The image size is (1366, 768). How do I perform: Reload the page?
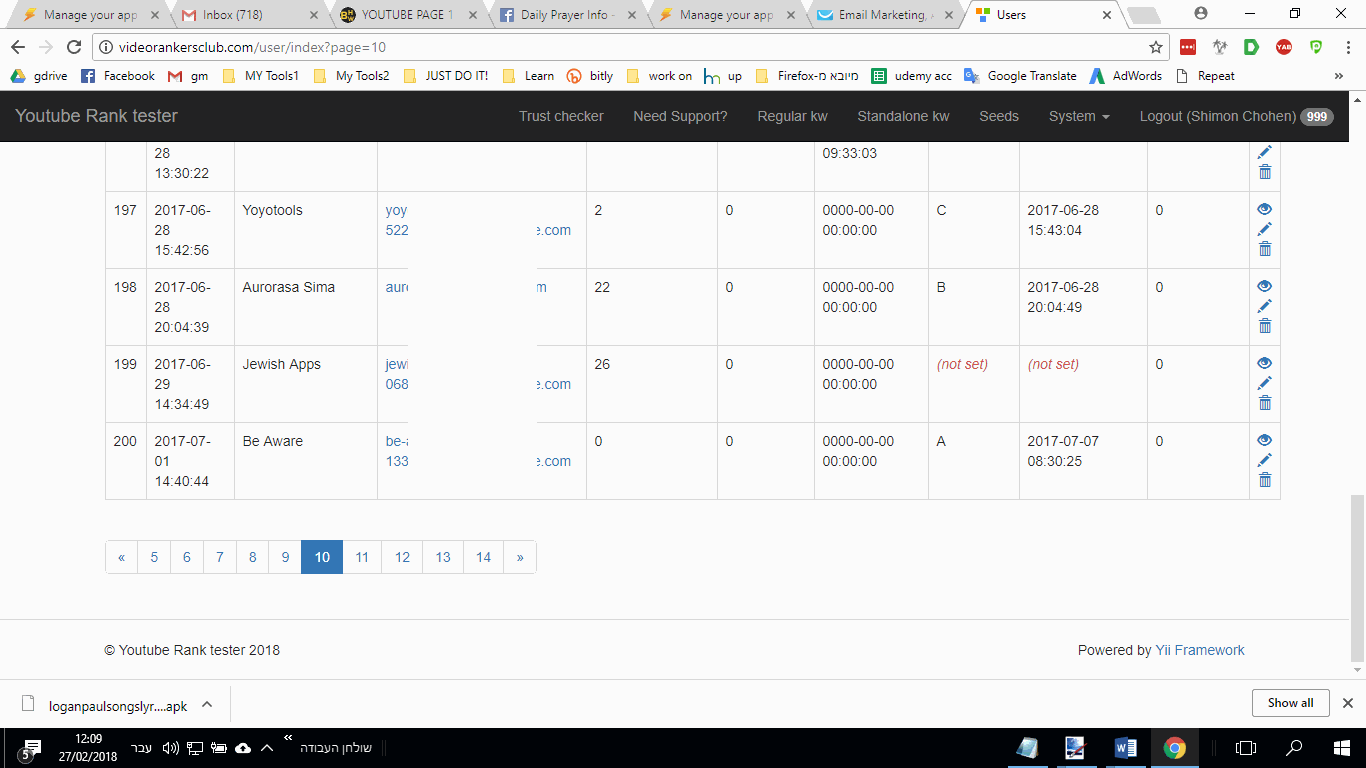pos(74,47)
